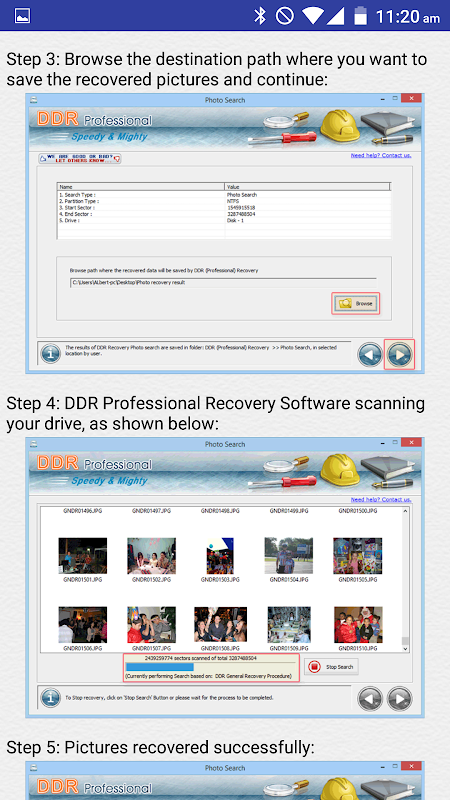
Task: Select thumbnail GNDR01508.JPG
Action: 220,624
